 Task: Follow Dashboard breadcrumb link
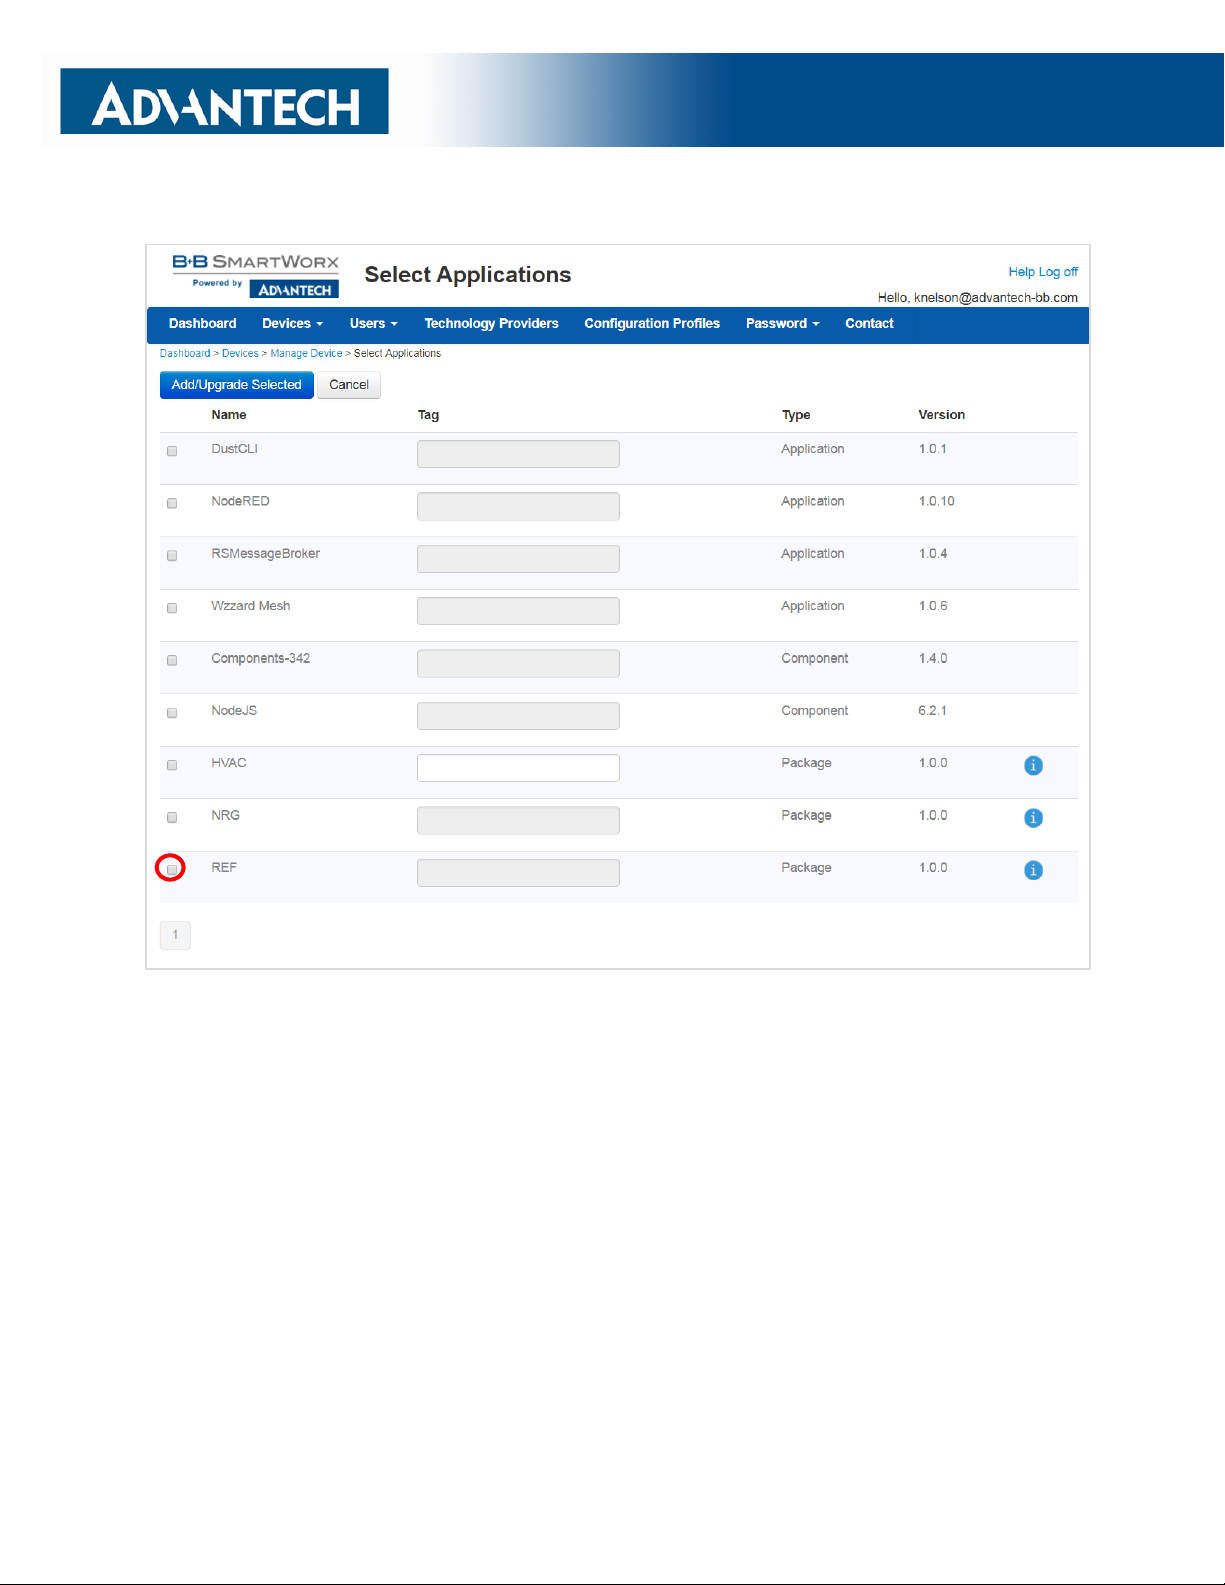185,354
